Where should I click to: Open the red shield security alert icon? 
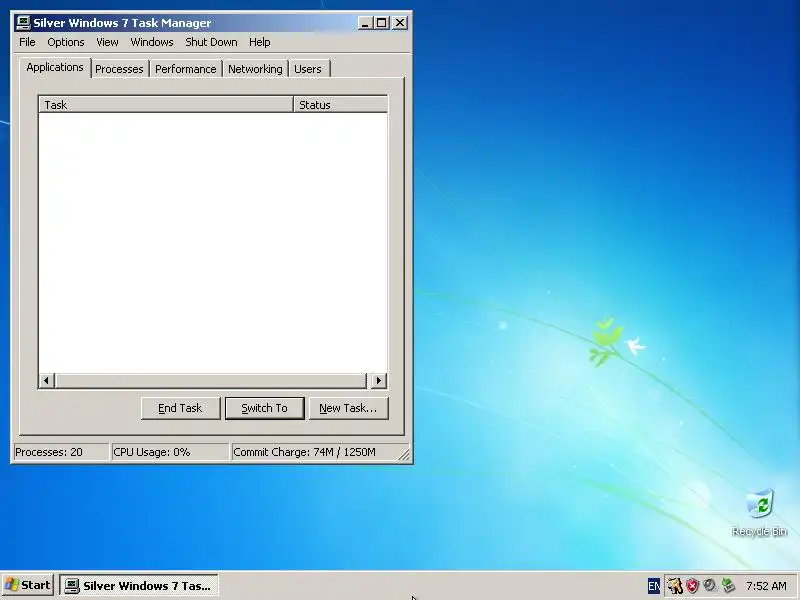[x=692, y=586]
